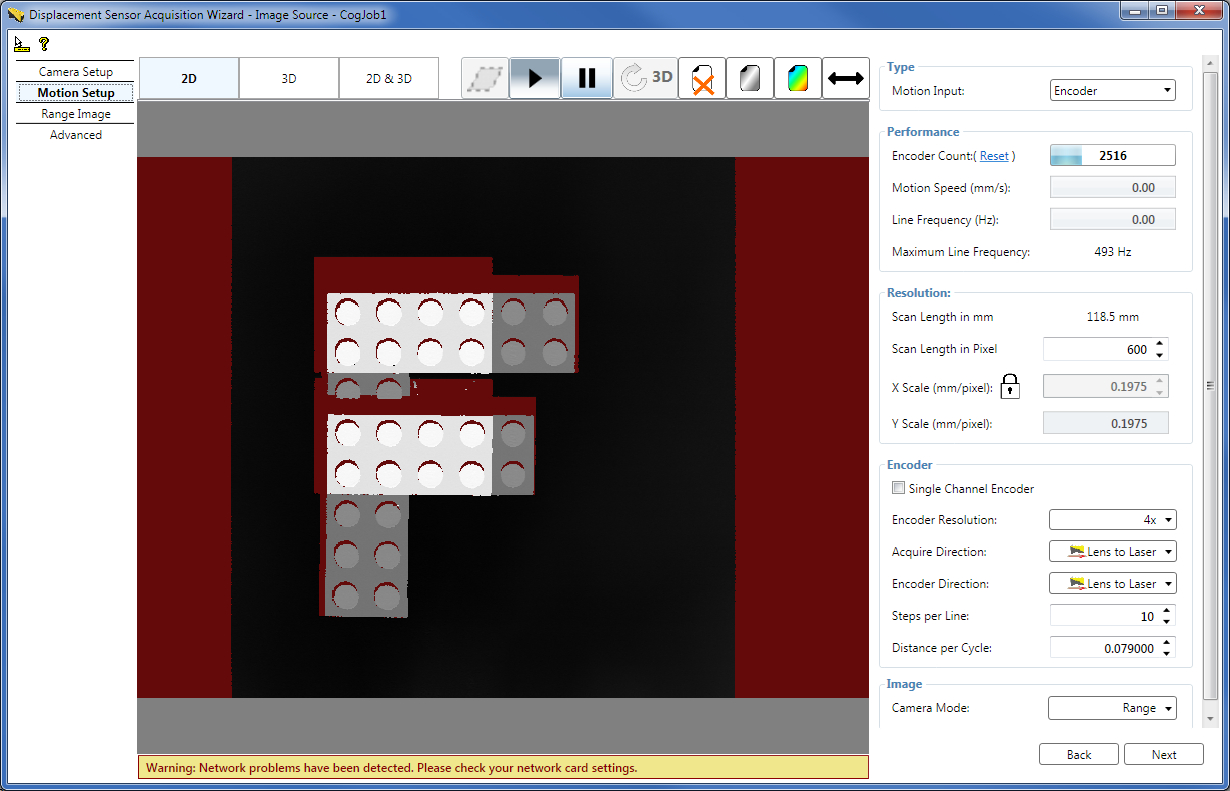Click the Play acquisition icon
Viewport: 1230px width, 791px height.
[535, 77]
